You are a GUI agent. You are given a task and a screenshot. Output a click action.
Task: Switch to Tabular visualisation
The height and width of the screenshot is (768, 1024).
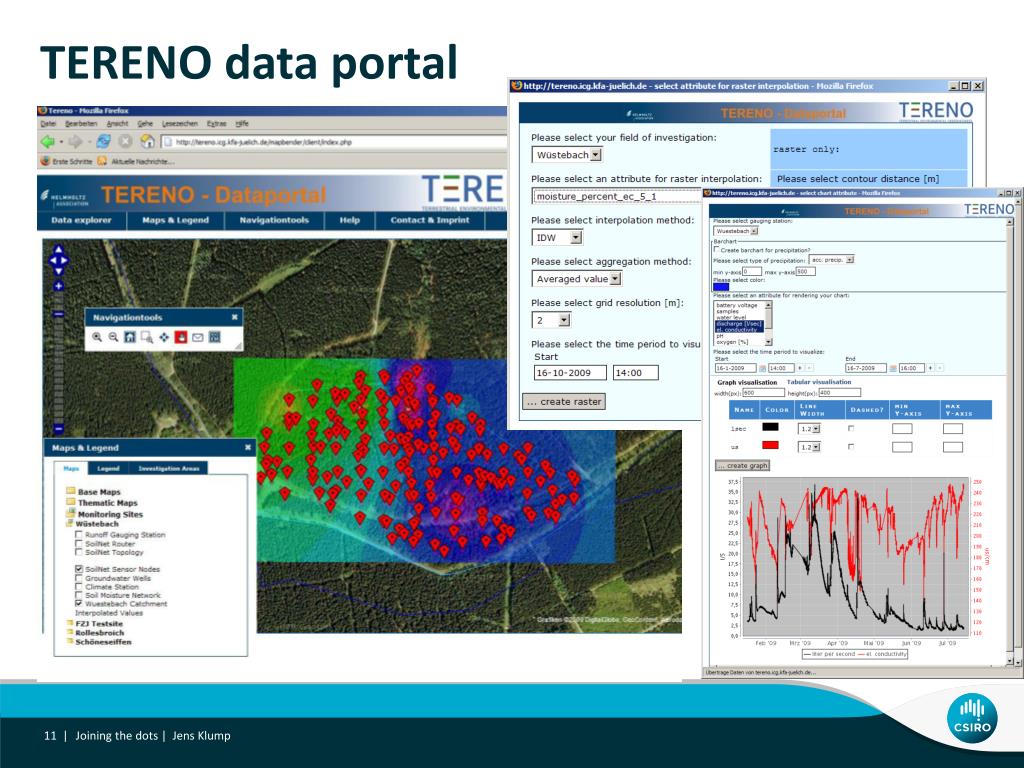click(x=819, y=382)
